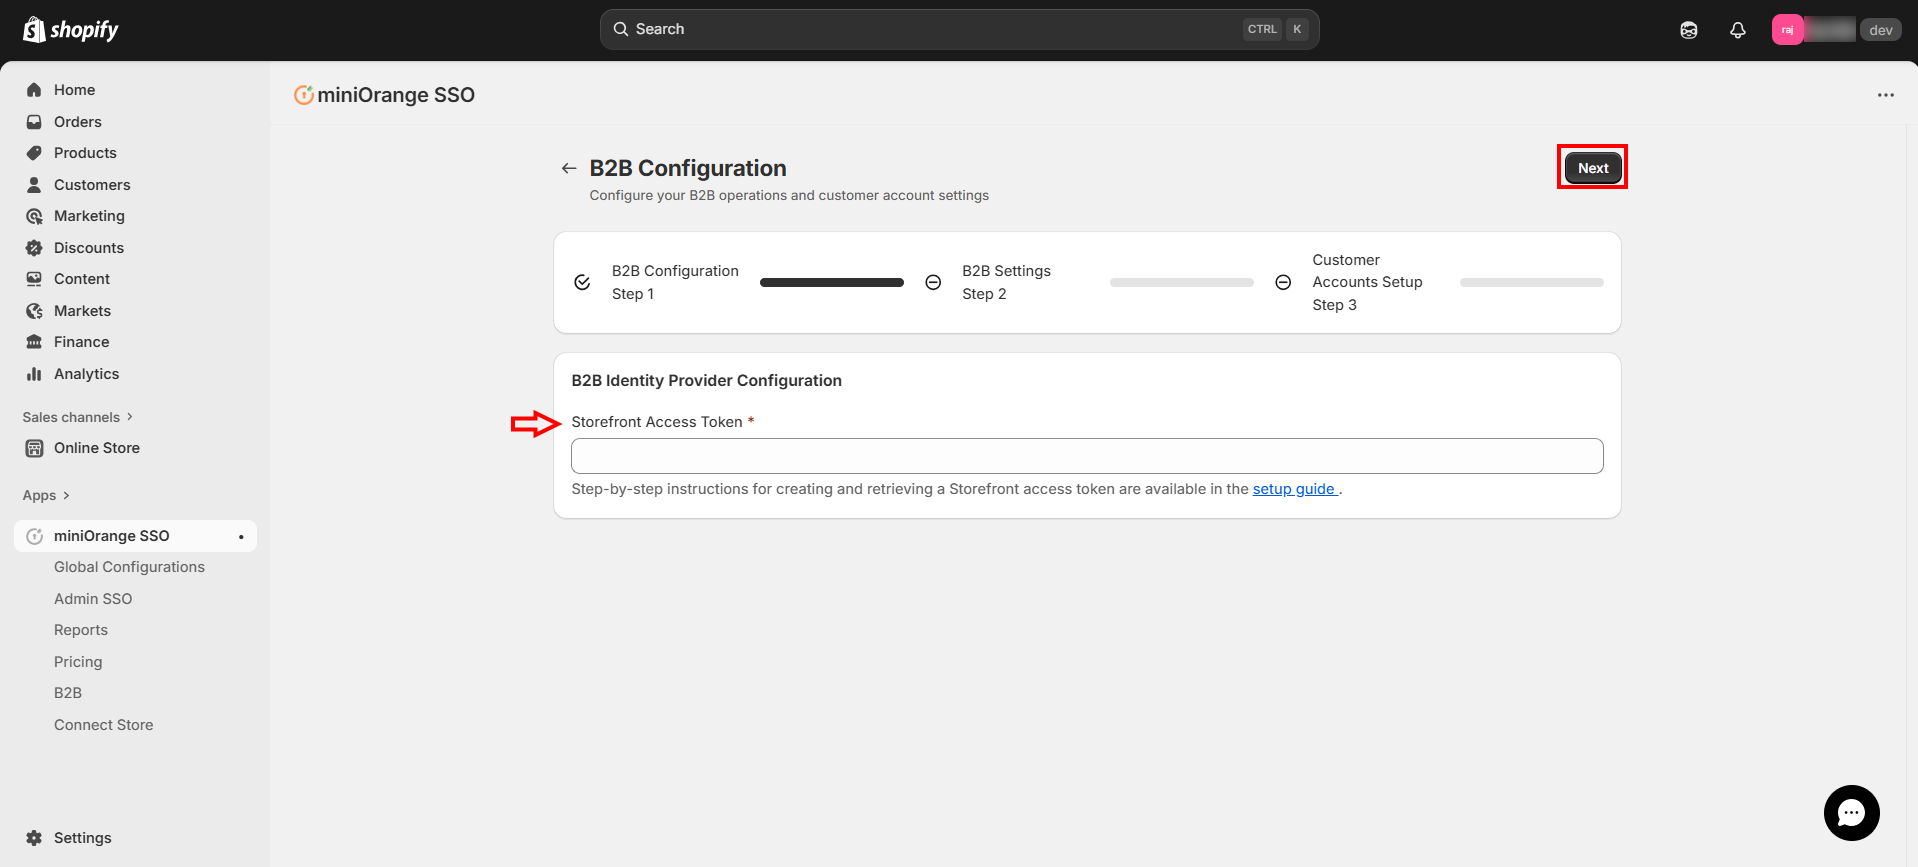Open the account menu labeled dev
This screenshot has height=867, width=1918.
click(x=1836, y=30)
